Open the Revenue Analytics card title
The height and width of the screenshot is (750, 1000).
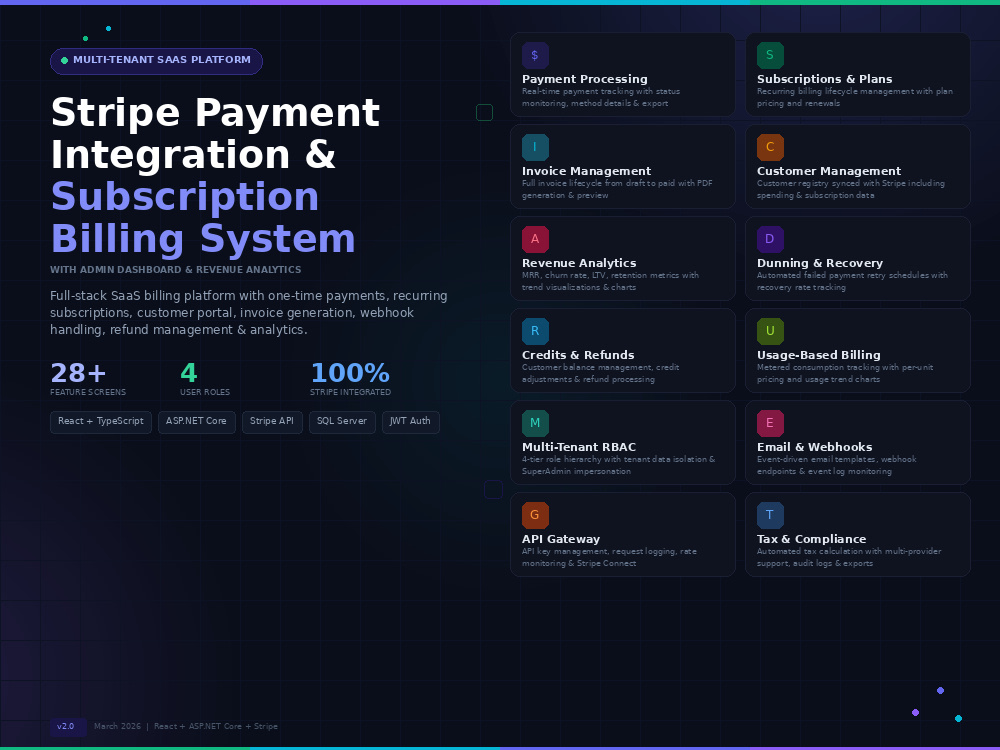tap(579, 263)
